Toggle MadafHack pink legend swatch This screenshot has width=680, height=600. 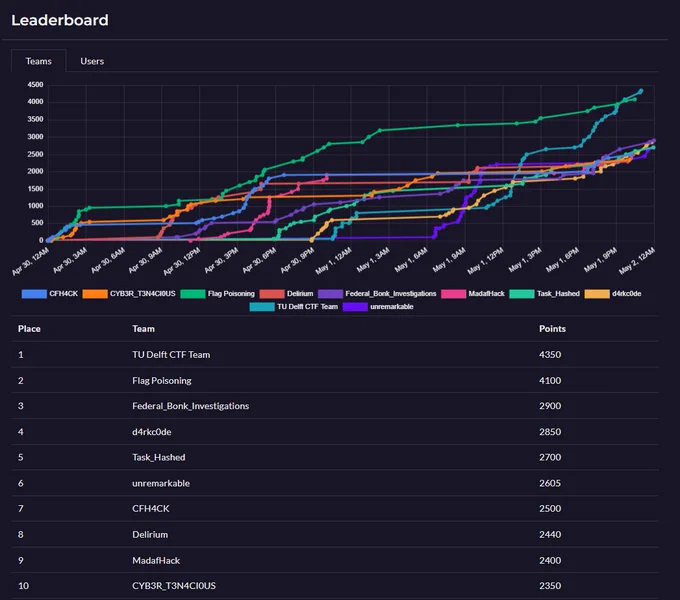tap(454, 294)
